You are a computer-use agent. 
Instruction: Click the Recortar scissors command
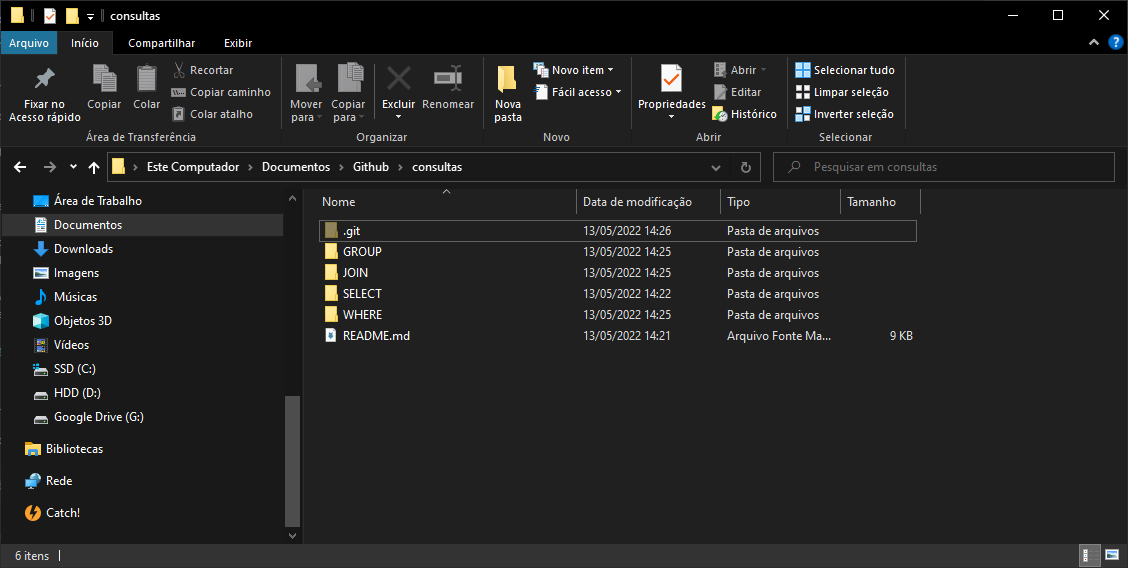[x=202, y=70]
